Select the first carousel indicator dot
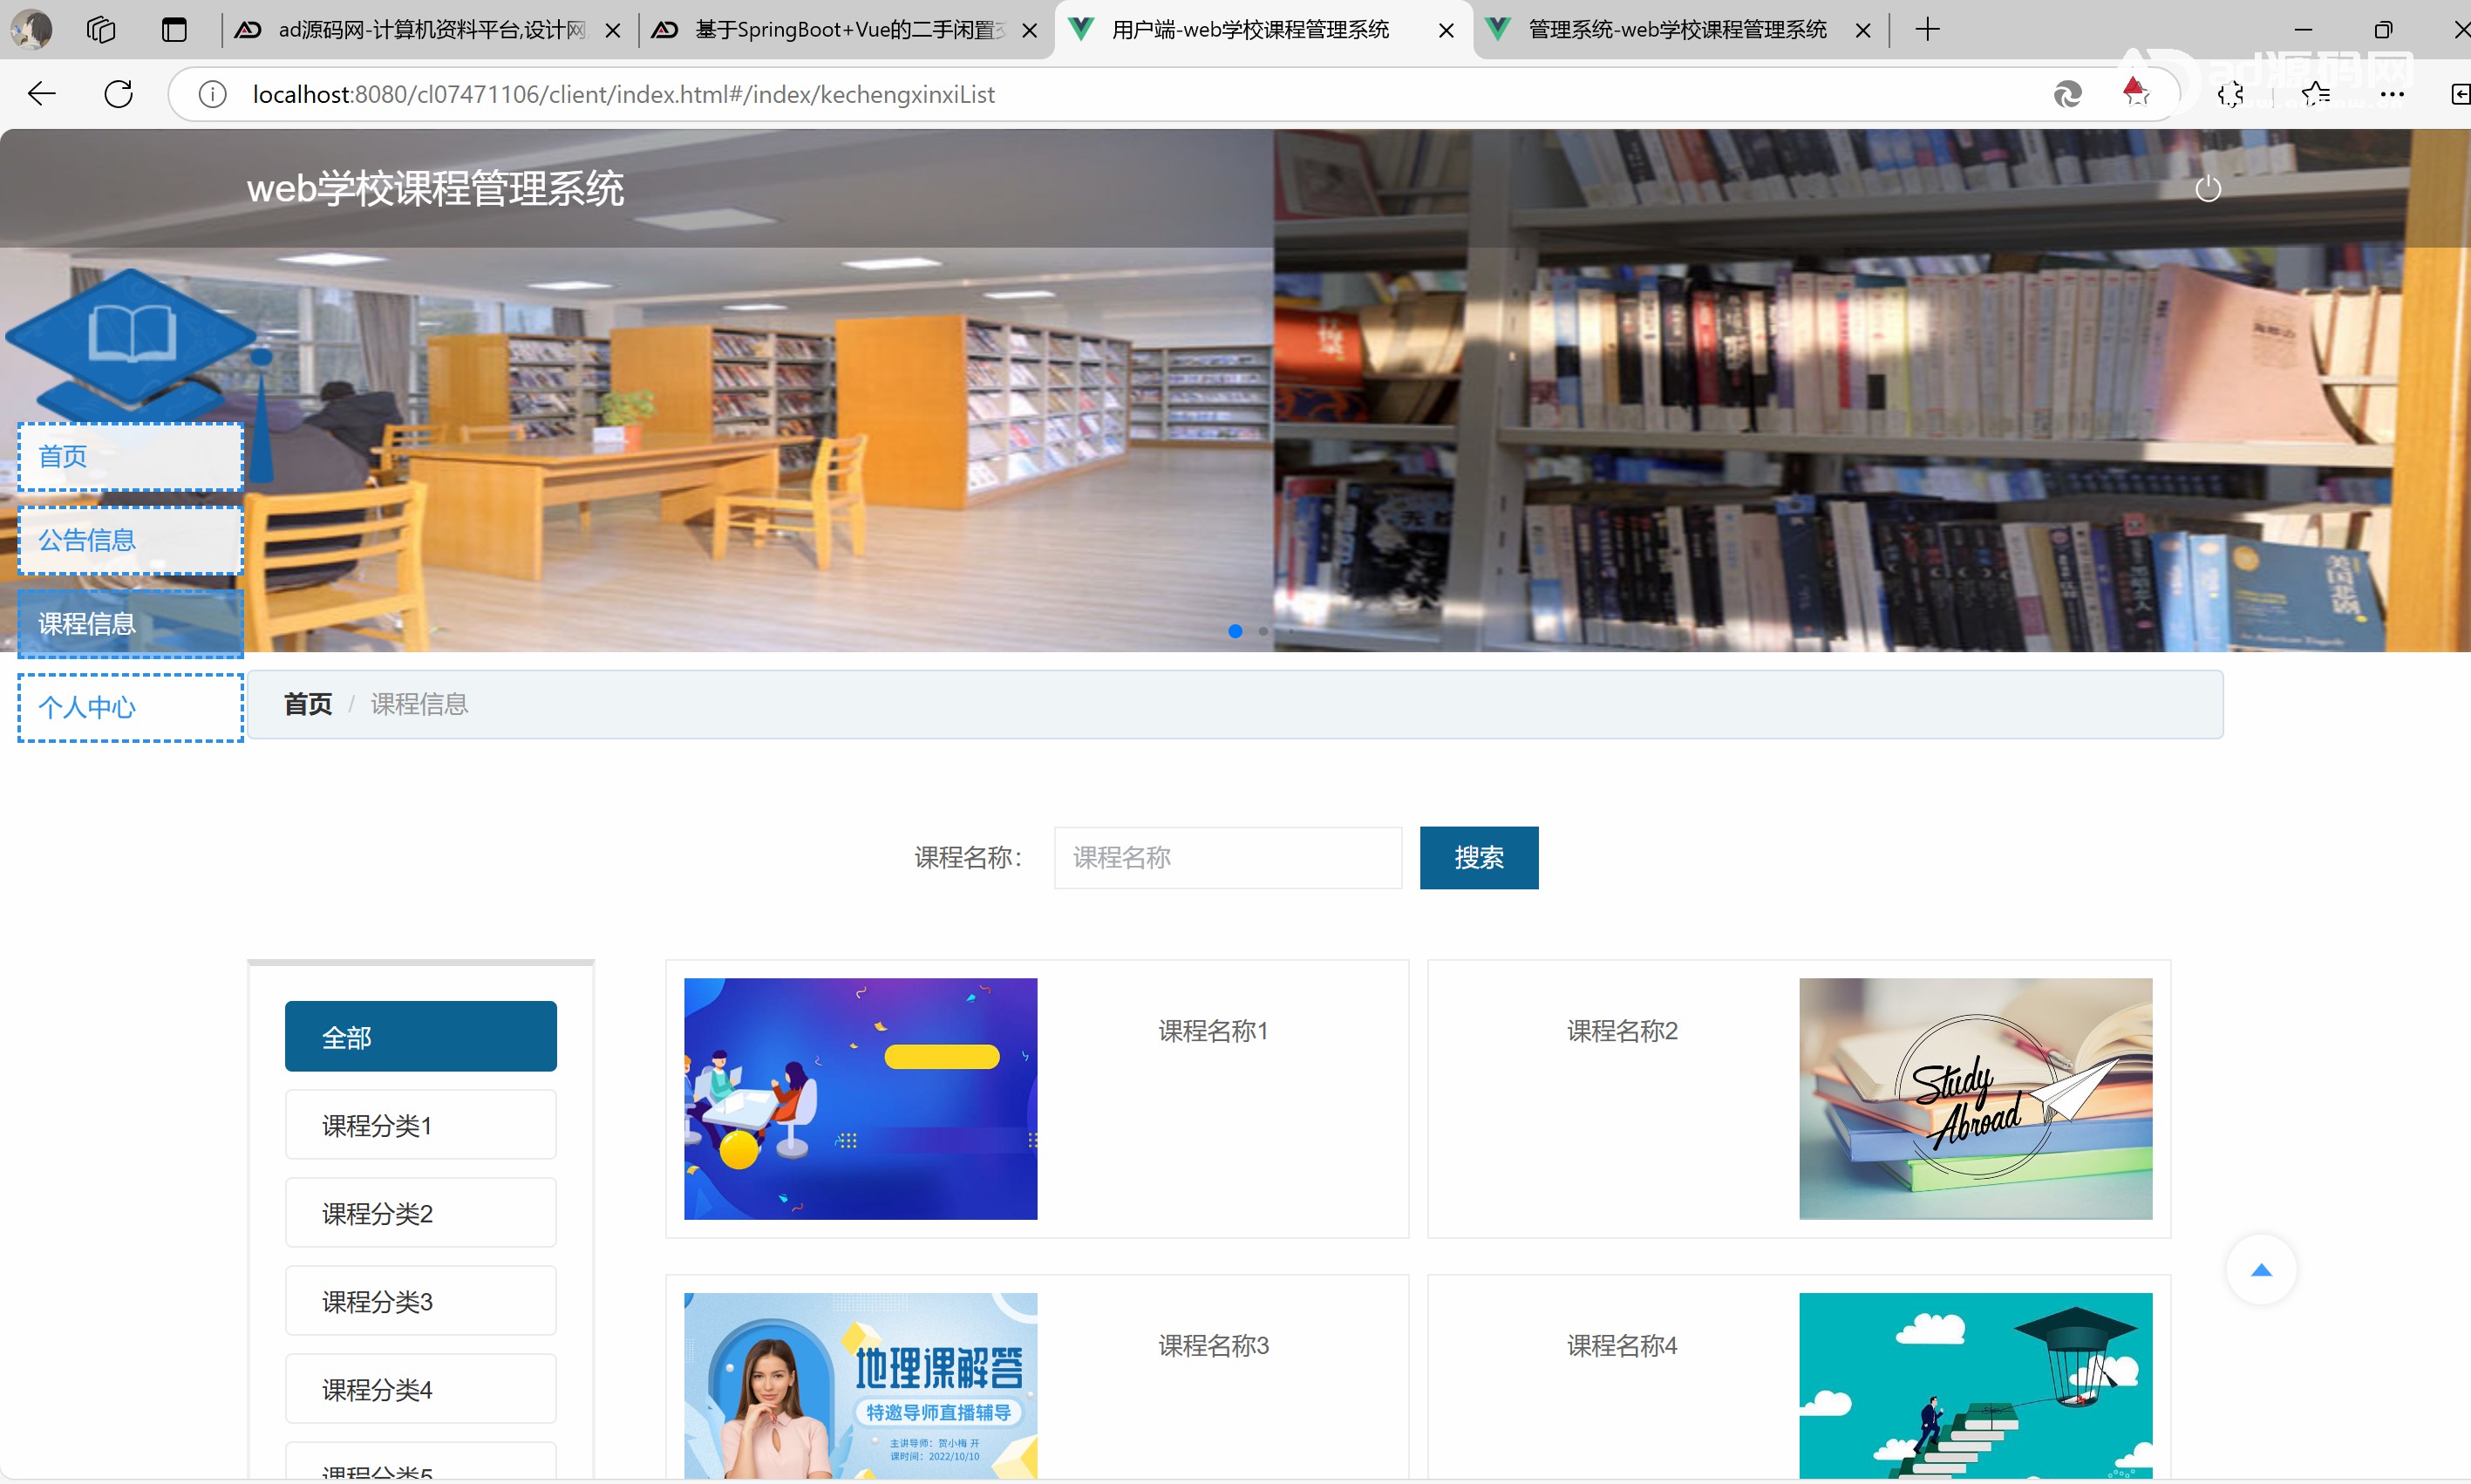The height and width of the screenshot is (1484, 2471). [x=1235, y=631]
